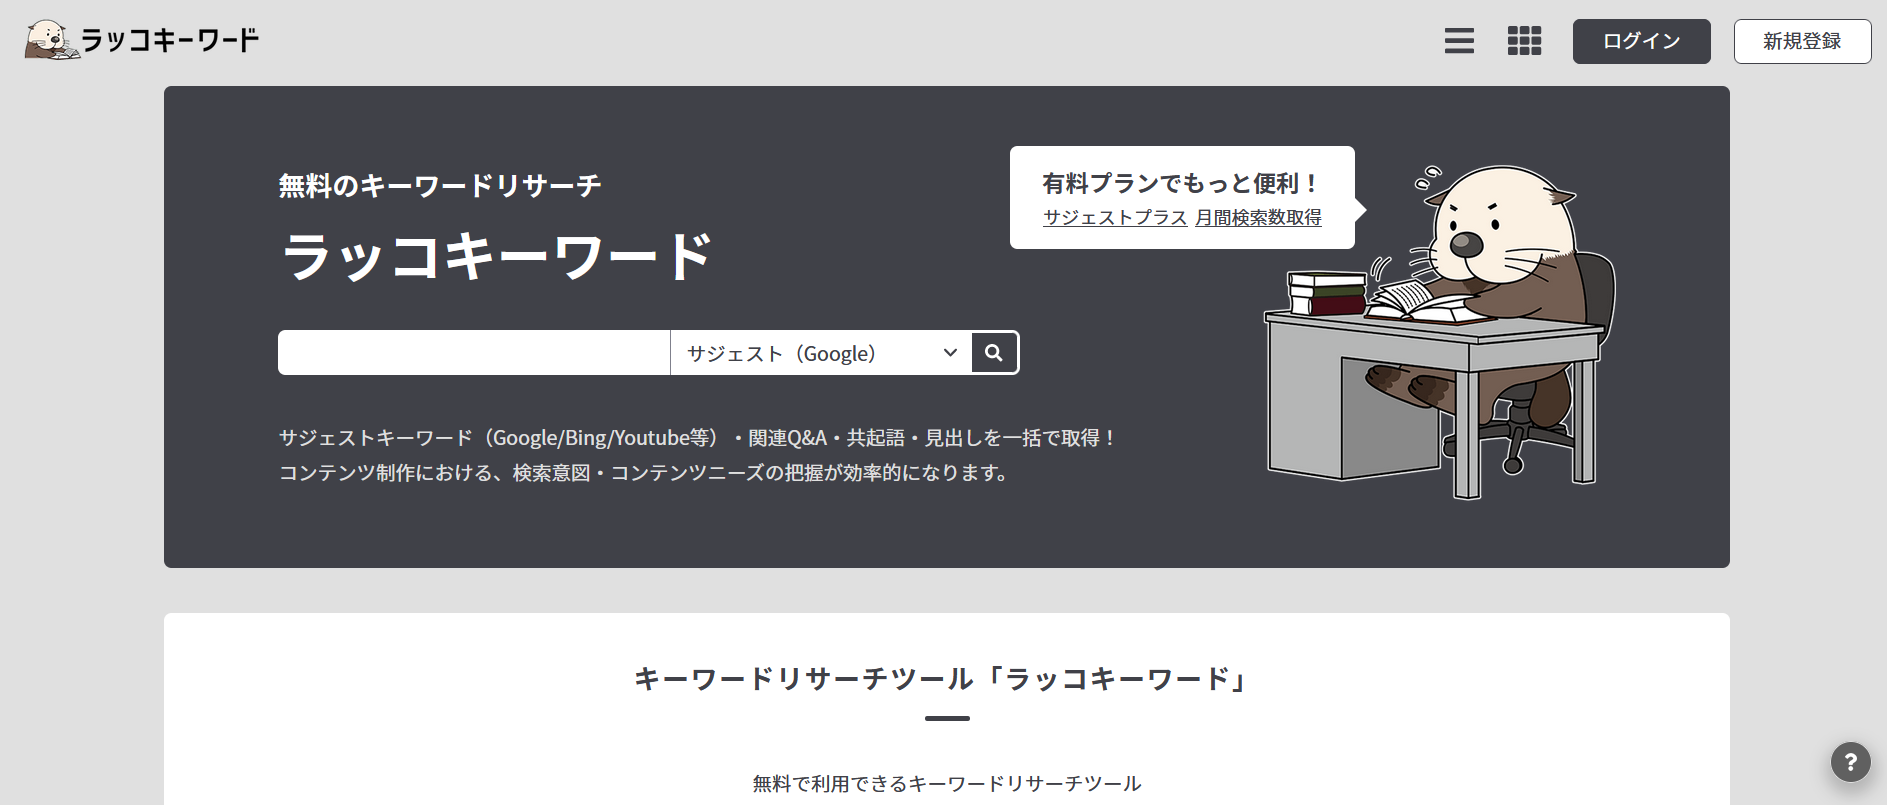The image size is (1887, 805).
Task: Open the hamburger menu icon
Action: pos(1459,41)
